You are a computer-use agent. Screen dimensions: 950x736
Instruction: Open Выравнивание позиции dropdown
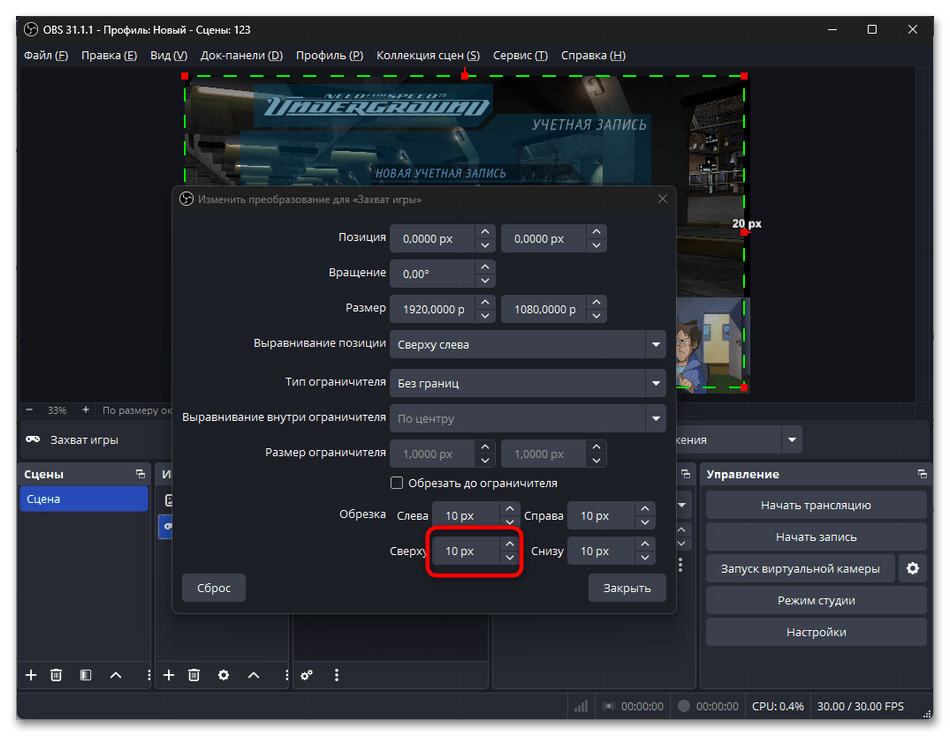coord(528,344)
